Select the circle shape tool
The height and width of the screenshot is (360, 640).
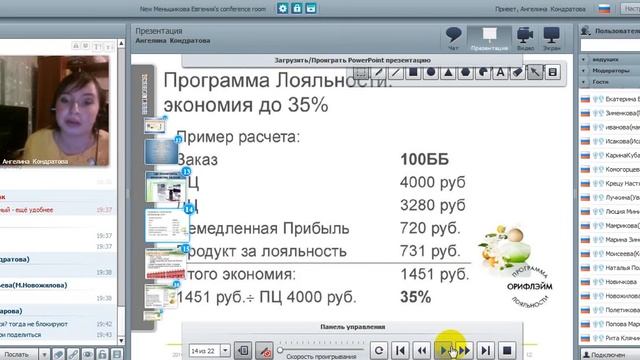[x=431, y=73]
